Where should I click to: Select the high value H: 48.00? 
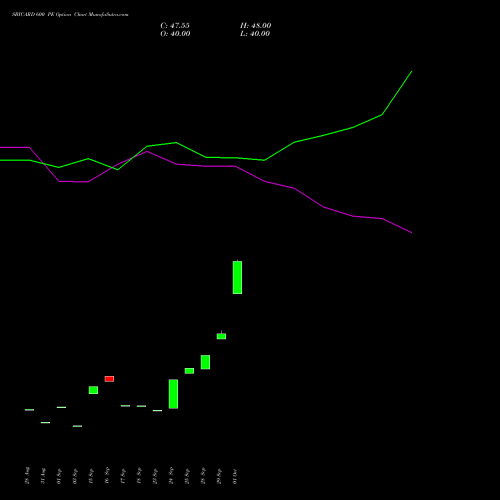[x=256, y=26]
